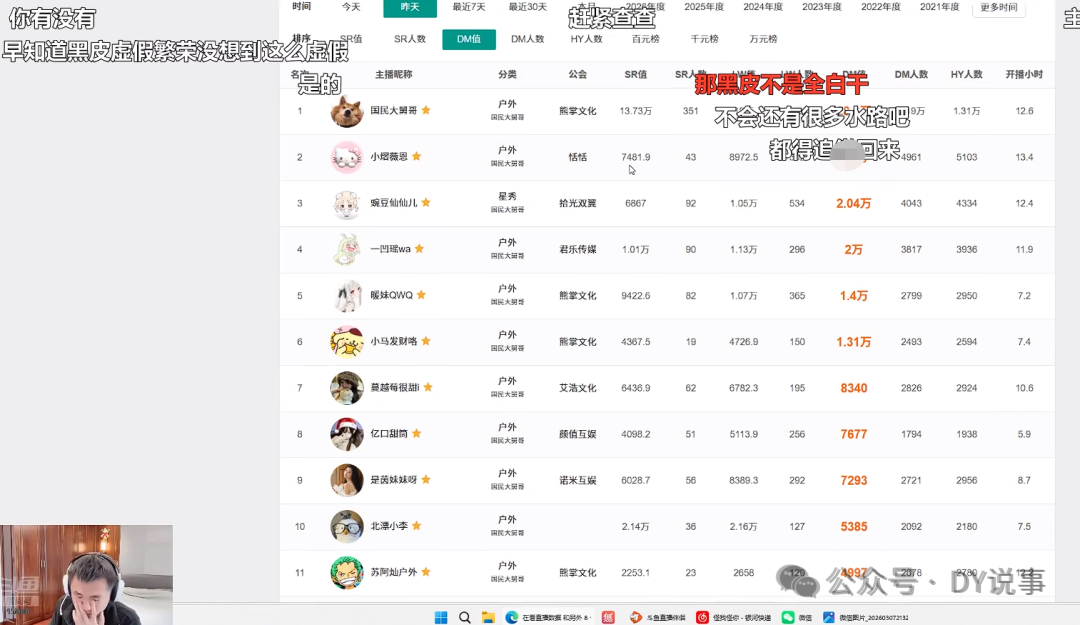This screenshot has height=625, width=1080.
Task: Switch to Microsoft Edge in the taskbar
Action: (512, 617)
